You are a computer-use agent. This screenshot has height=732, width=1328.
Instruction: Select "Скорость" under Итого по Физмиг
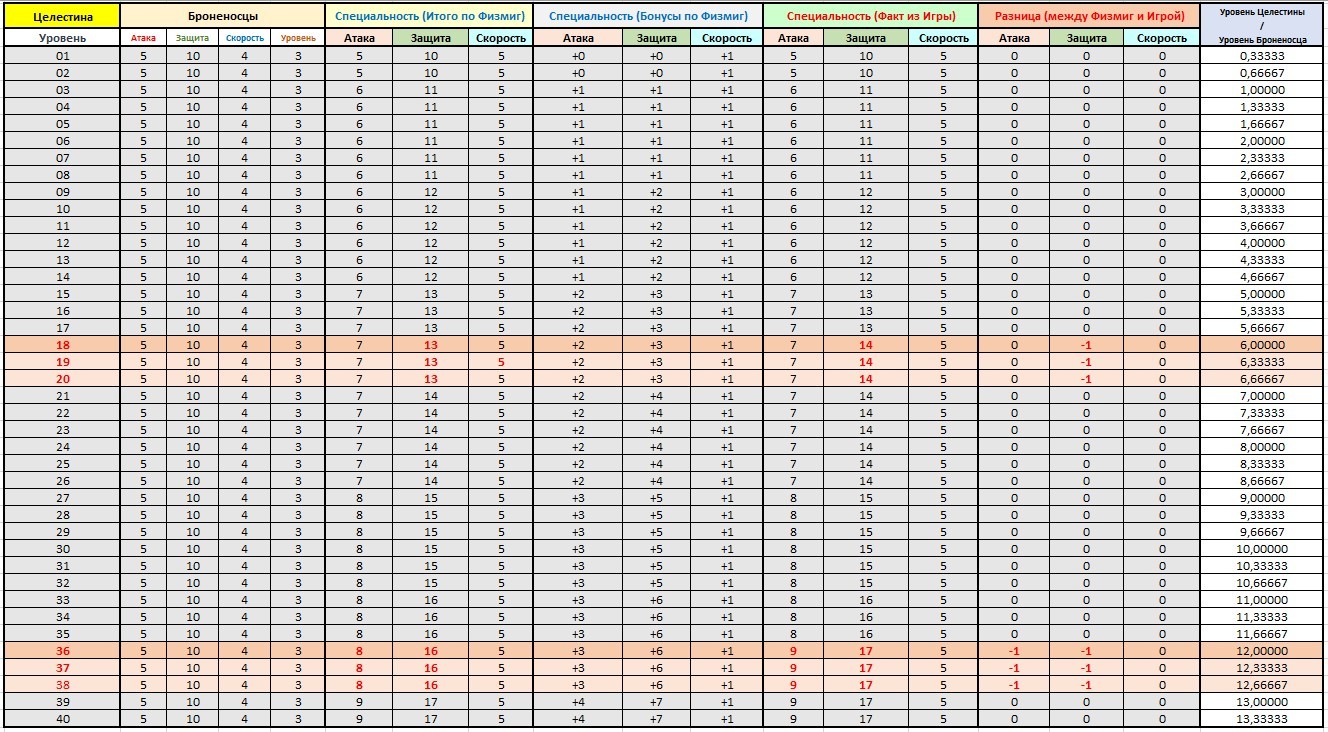pyautogui.click(x=501, y=38)
